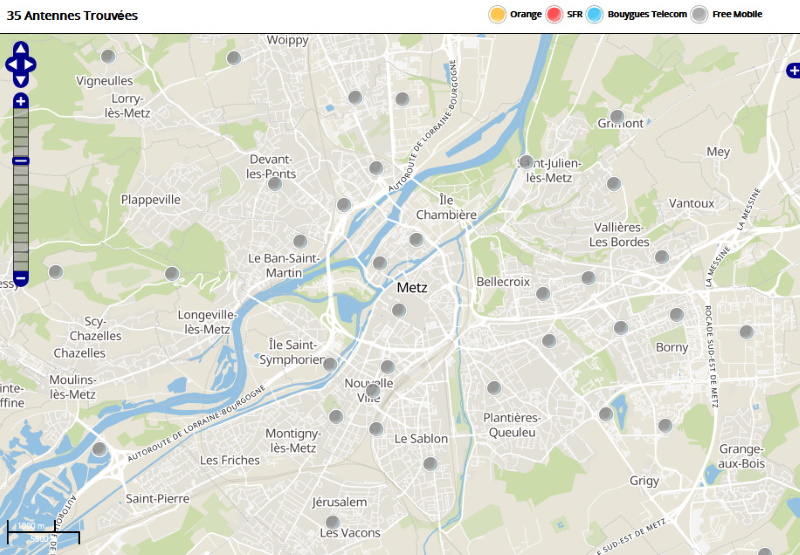Pan the map left with the arrow
The width and height of the screenshot is (800, 555).
[11, 64]
